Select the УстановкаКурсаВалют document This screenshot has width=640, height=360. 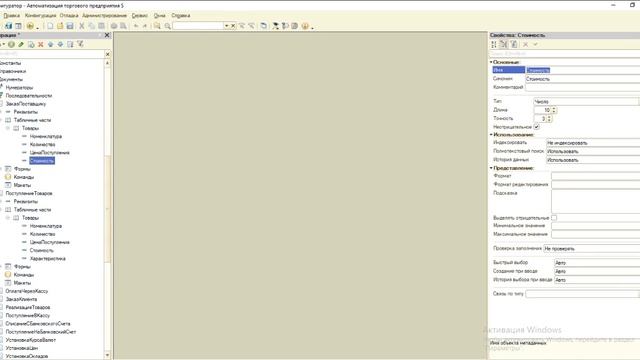click(31, 340)
